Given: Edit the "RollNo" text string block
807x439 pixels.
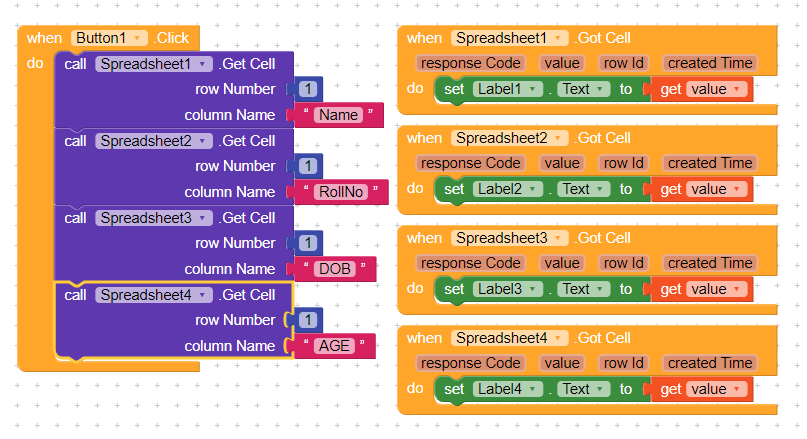Looking at the screenshot, I should pos(341,192).
